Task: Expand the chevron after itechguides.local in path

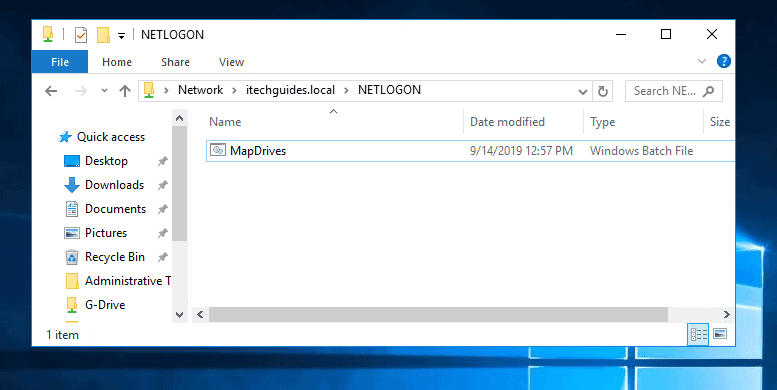Action: pyautogui.click(x=346, y=91)
